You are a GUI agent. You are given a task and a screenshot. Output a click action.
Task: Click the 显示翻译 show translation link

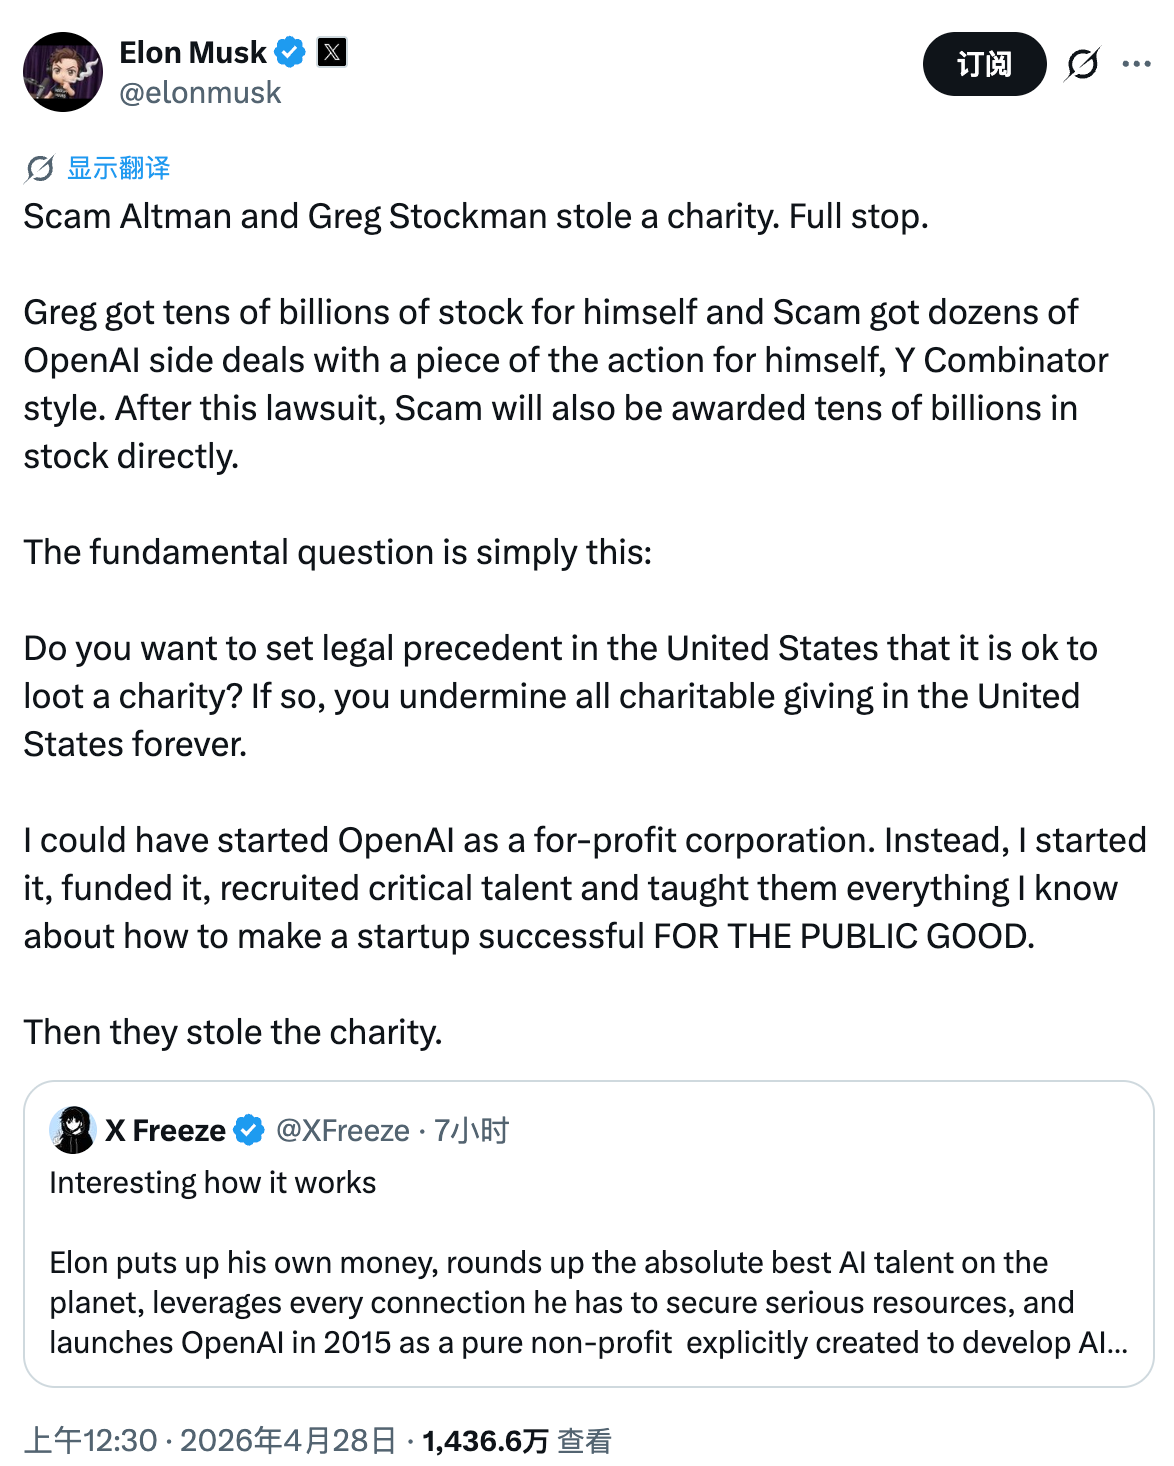click(118, 168)
